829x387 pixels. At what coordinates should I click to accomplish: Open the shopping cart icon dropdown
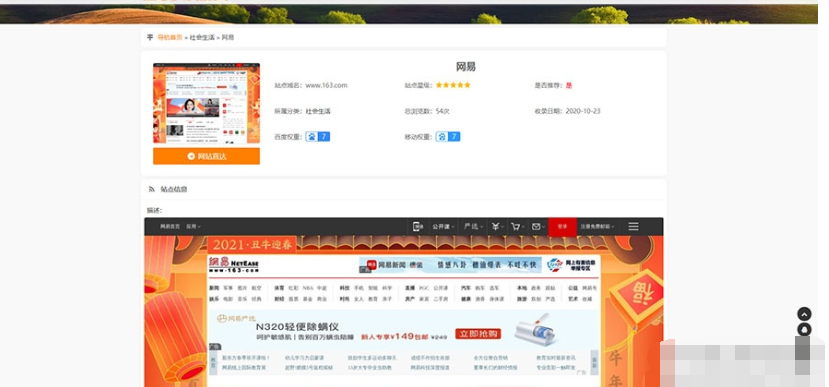[517, 226]
